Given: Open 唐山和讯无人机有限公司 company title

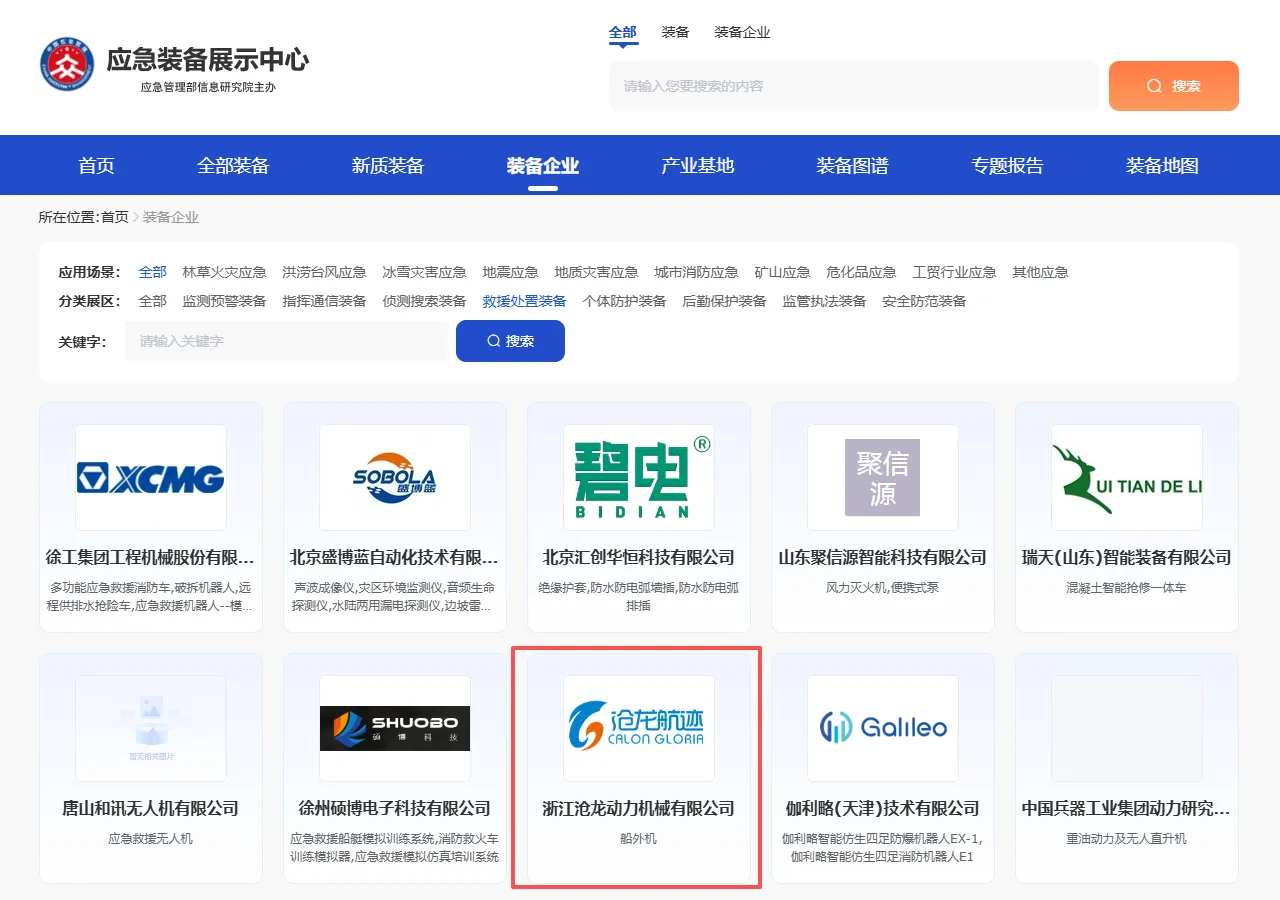Looking at the screenshot, I should [x=151, y=808].
